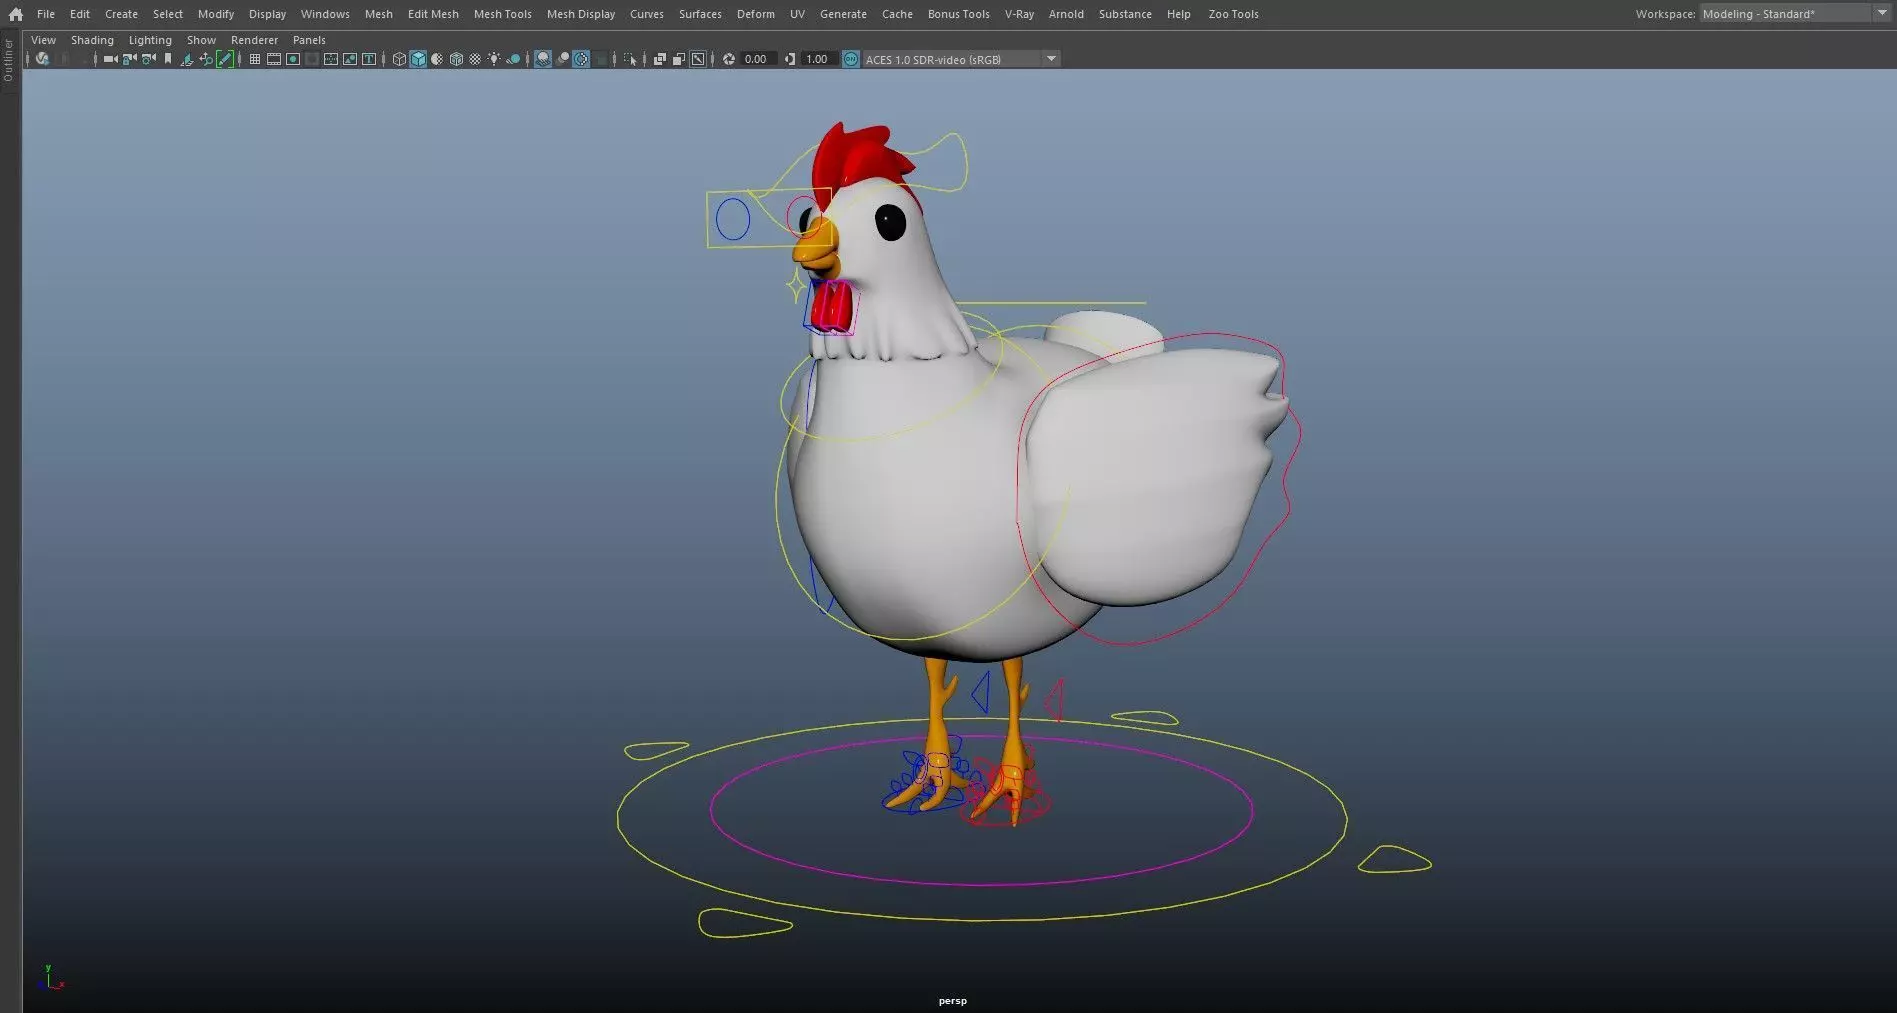Toggle Depth of Field in viewport
This screenshot has width=1897, height=1013.
(600, 59)
